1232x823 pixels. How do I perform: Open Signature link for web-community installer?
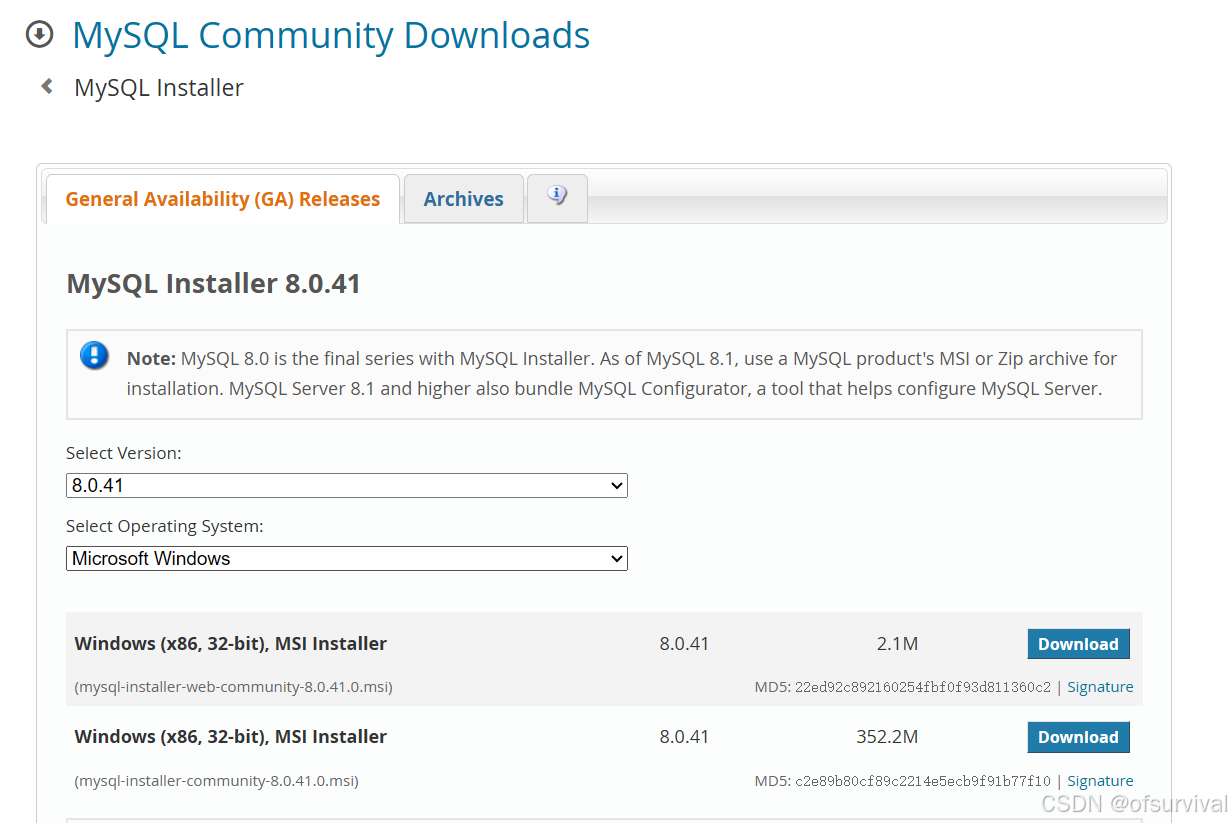point(1100,687)
